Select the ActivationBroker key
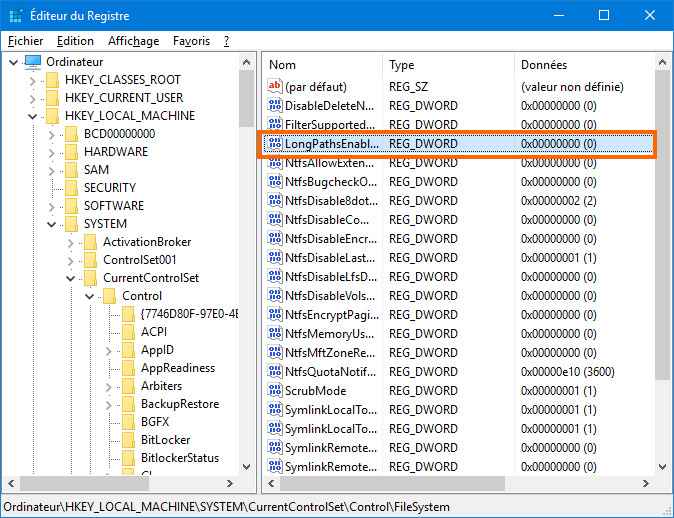Viewport: 674px width, 518px height. 147,242
